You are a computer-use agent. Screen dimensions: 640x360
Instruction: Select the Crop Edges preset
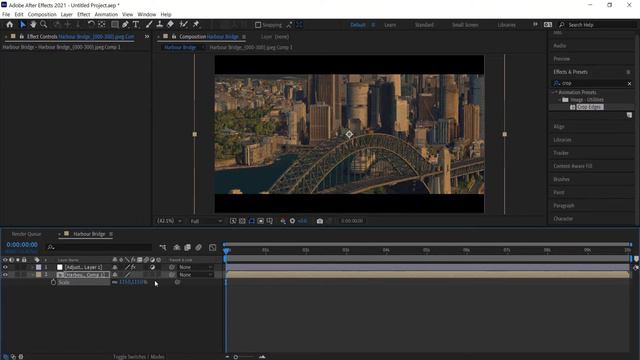(x=590, y=107)
